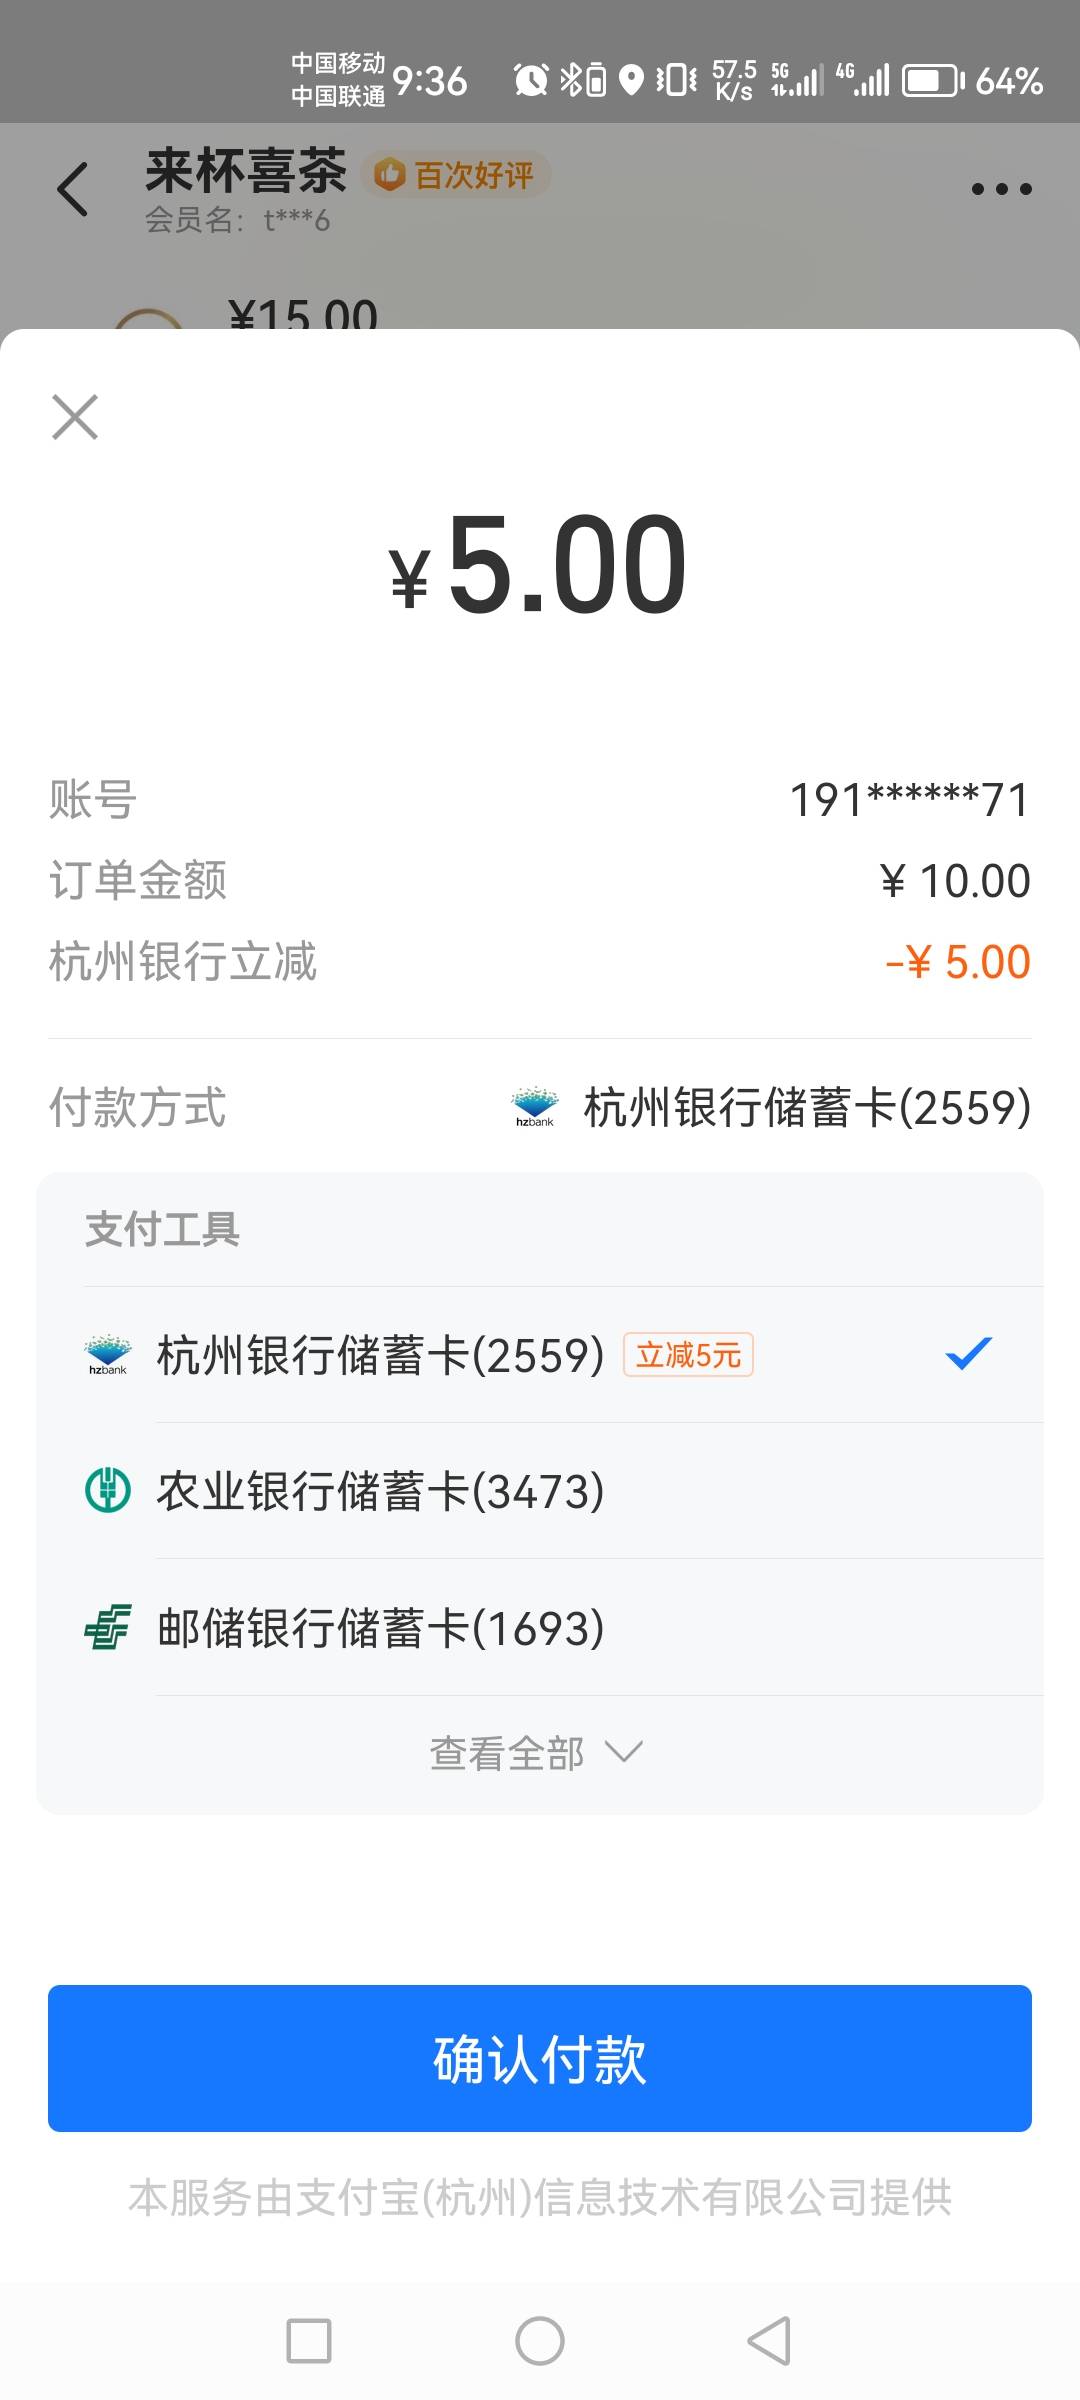Close the payment sheet with X
The width and height of the screenshot is (1080, 2400).
point(75,417)
